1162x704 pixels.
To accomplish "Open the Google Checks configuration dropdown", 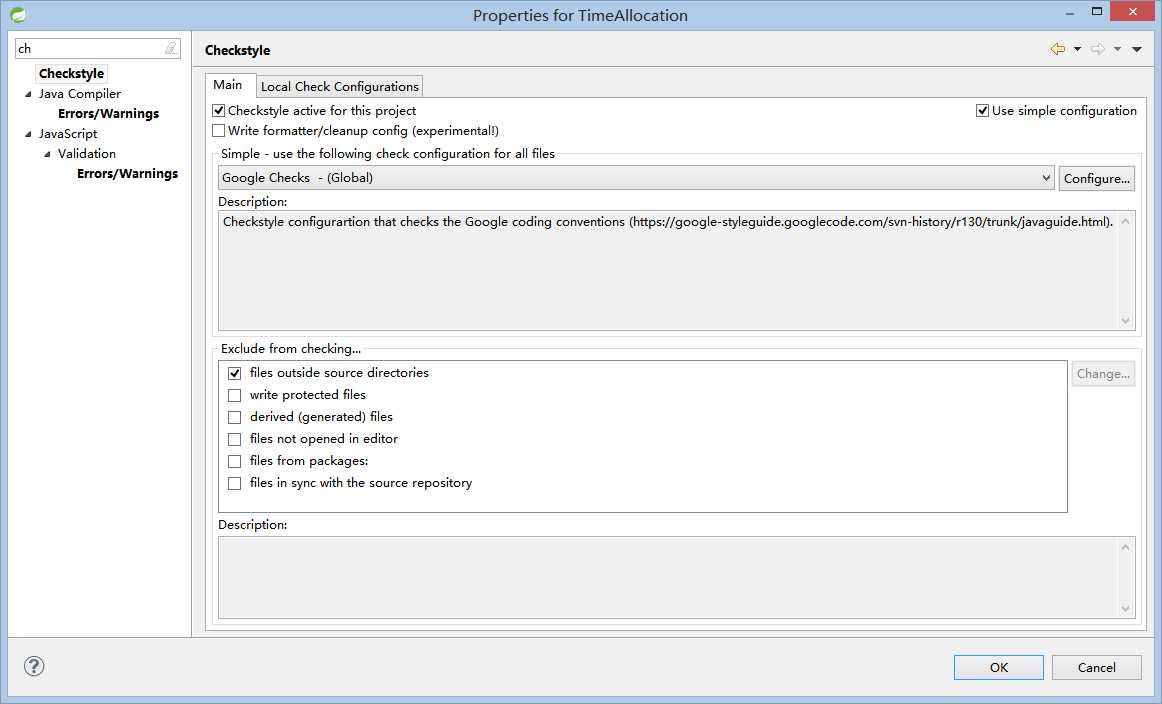I will click(x=636, y=178).
